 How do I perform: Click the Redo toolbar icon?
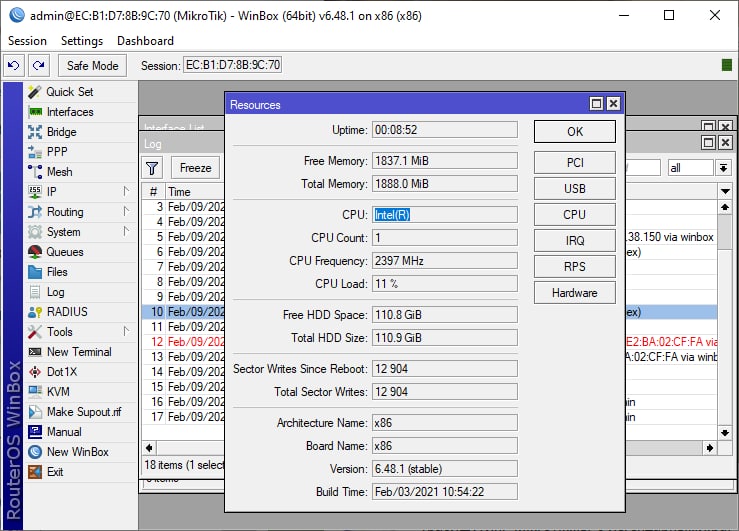coord(39,65)
